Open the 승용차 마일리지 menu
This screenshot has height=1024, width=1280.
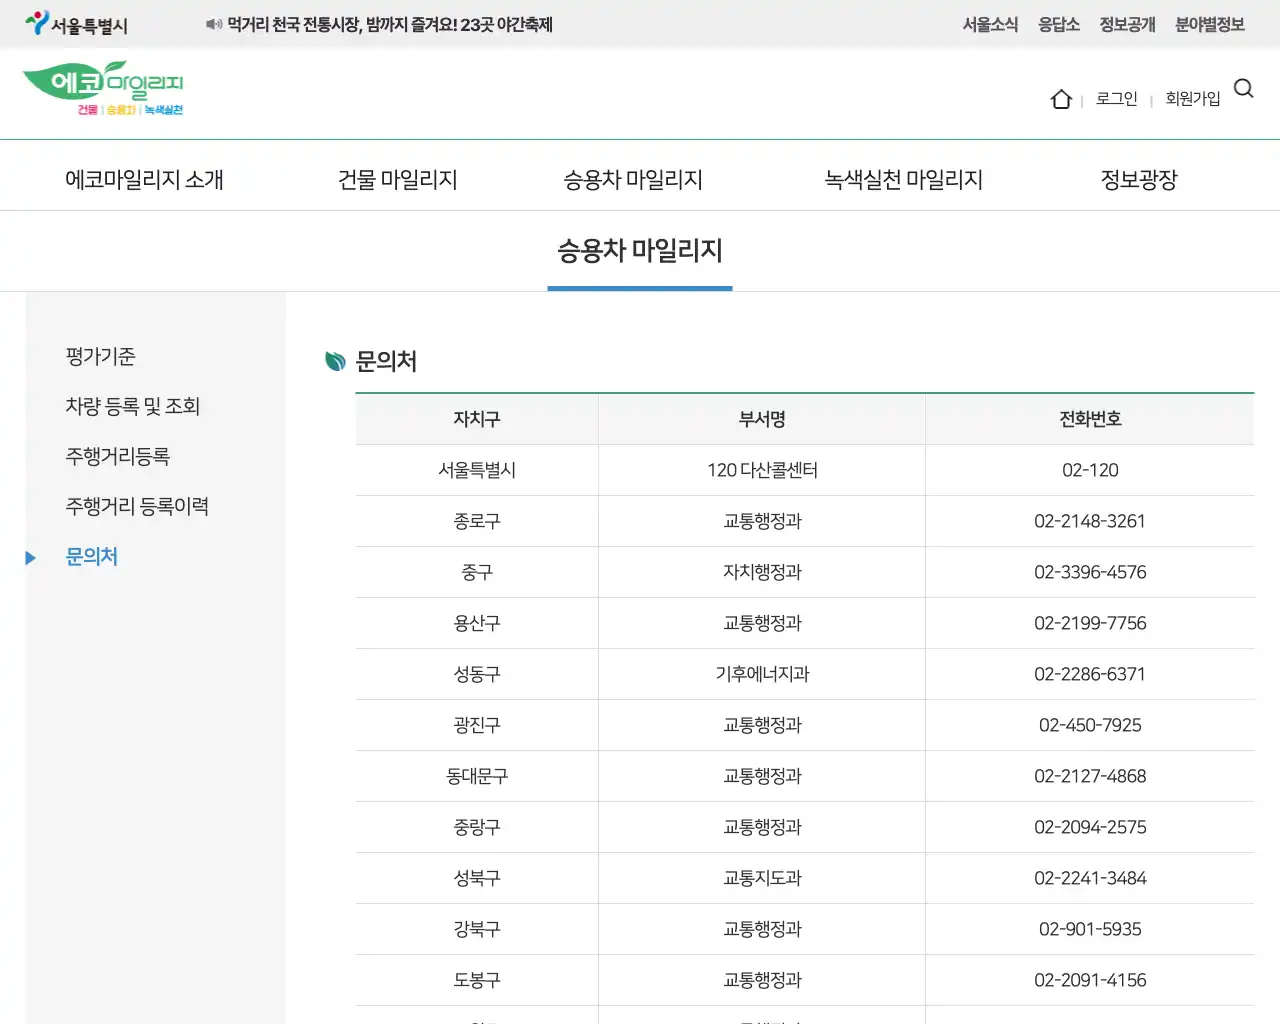coord(633,180)
